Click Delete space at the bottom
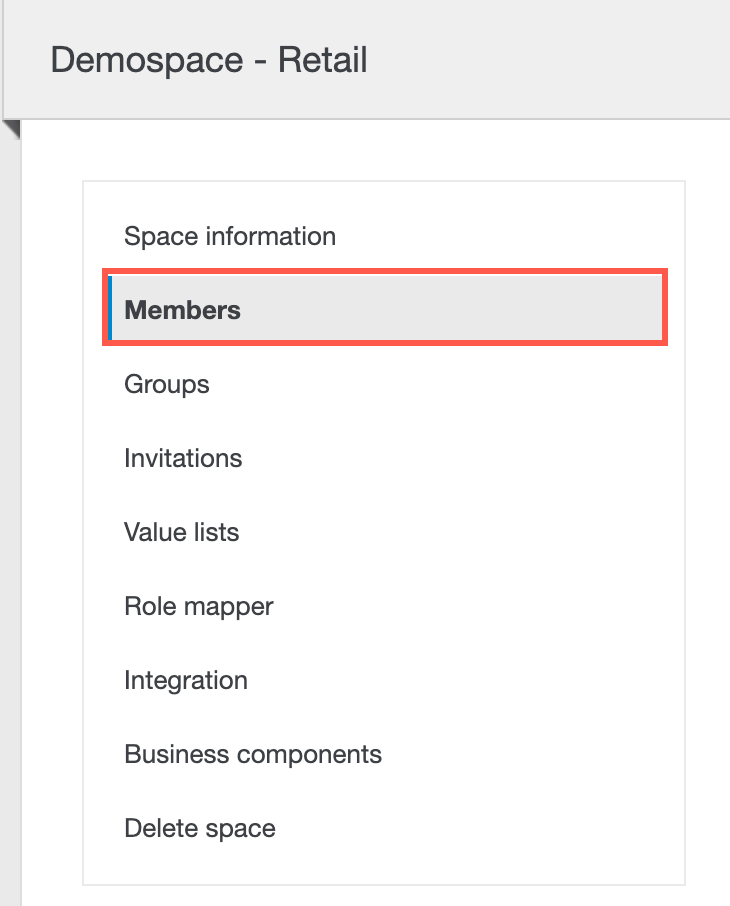The image size is (730, 906). (198, 828)
